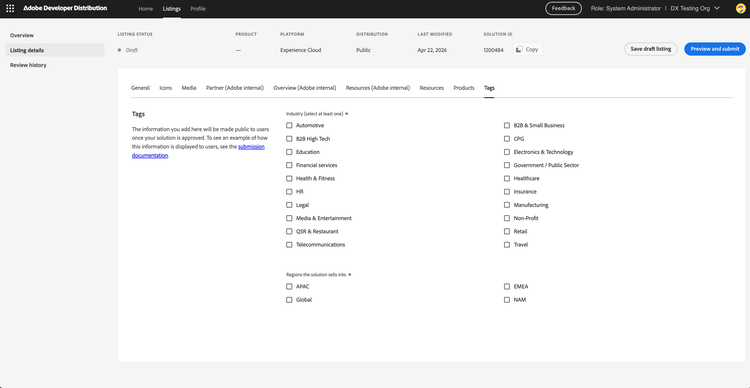
Task: Click the Role: System Administrator text
Action: click(x=626, y=9)
